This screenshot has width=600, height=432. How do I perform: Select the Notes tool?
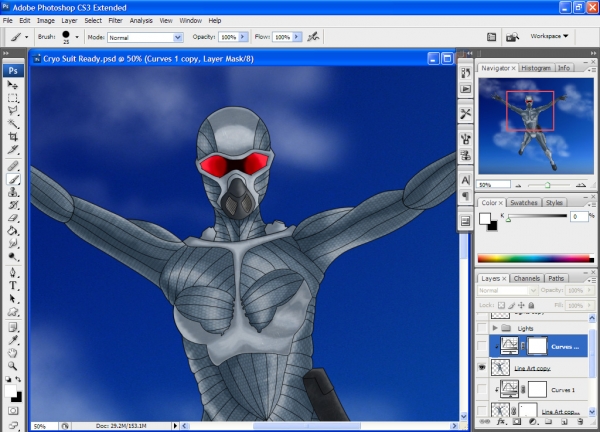tap(13, 327)
